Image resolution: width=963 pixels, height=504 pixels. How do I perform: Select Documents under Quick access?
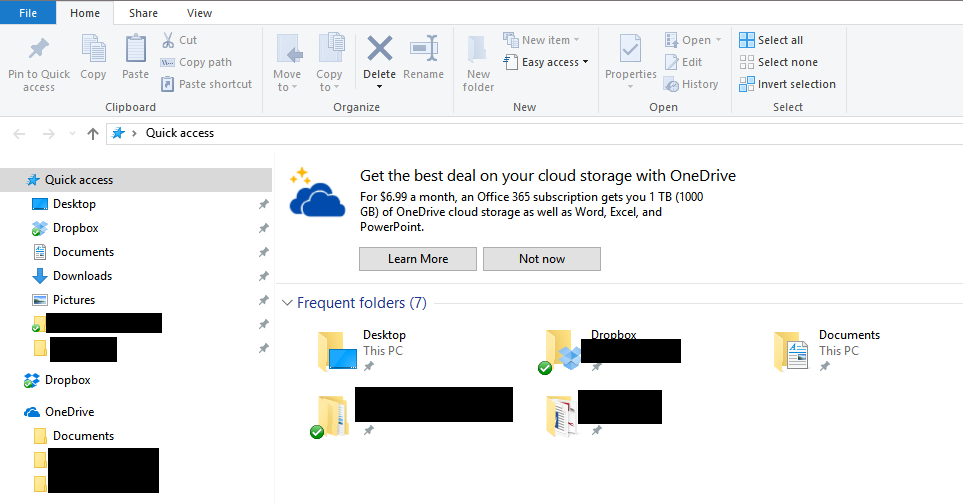(83, 252)
